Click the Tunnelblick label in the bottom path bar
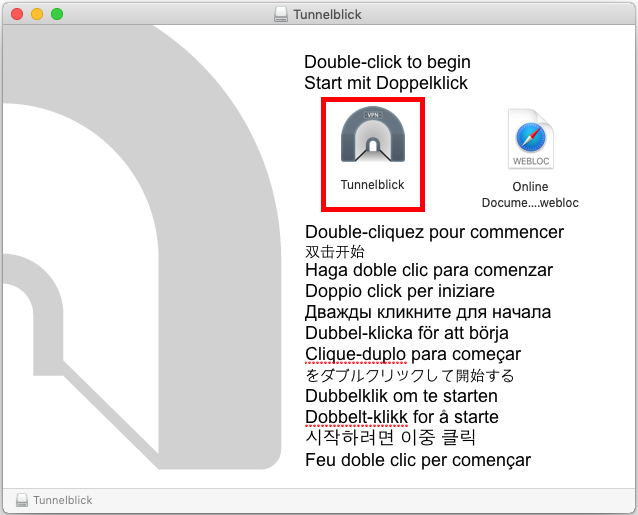 tap(63, 500)
